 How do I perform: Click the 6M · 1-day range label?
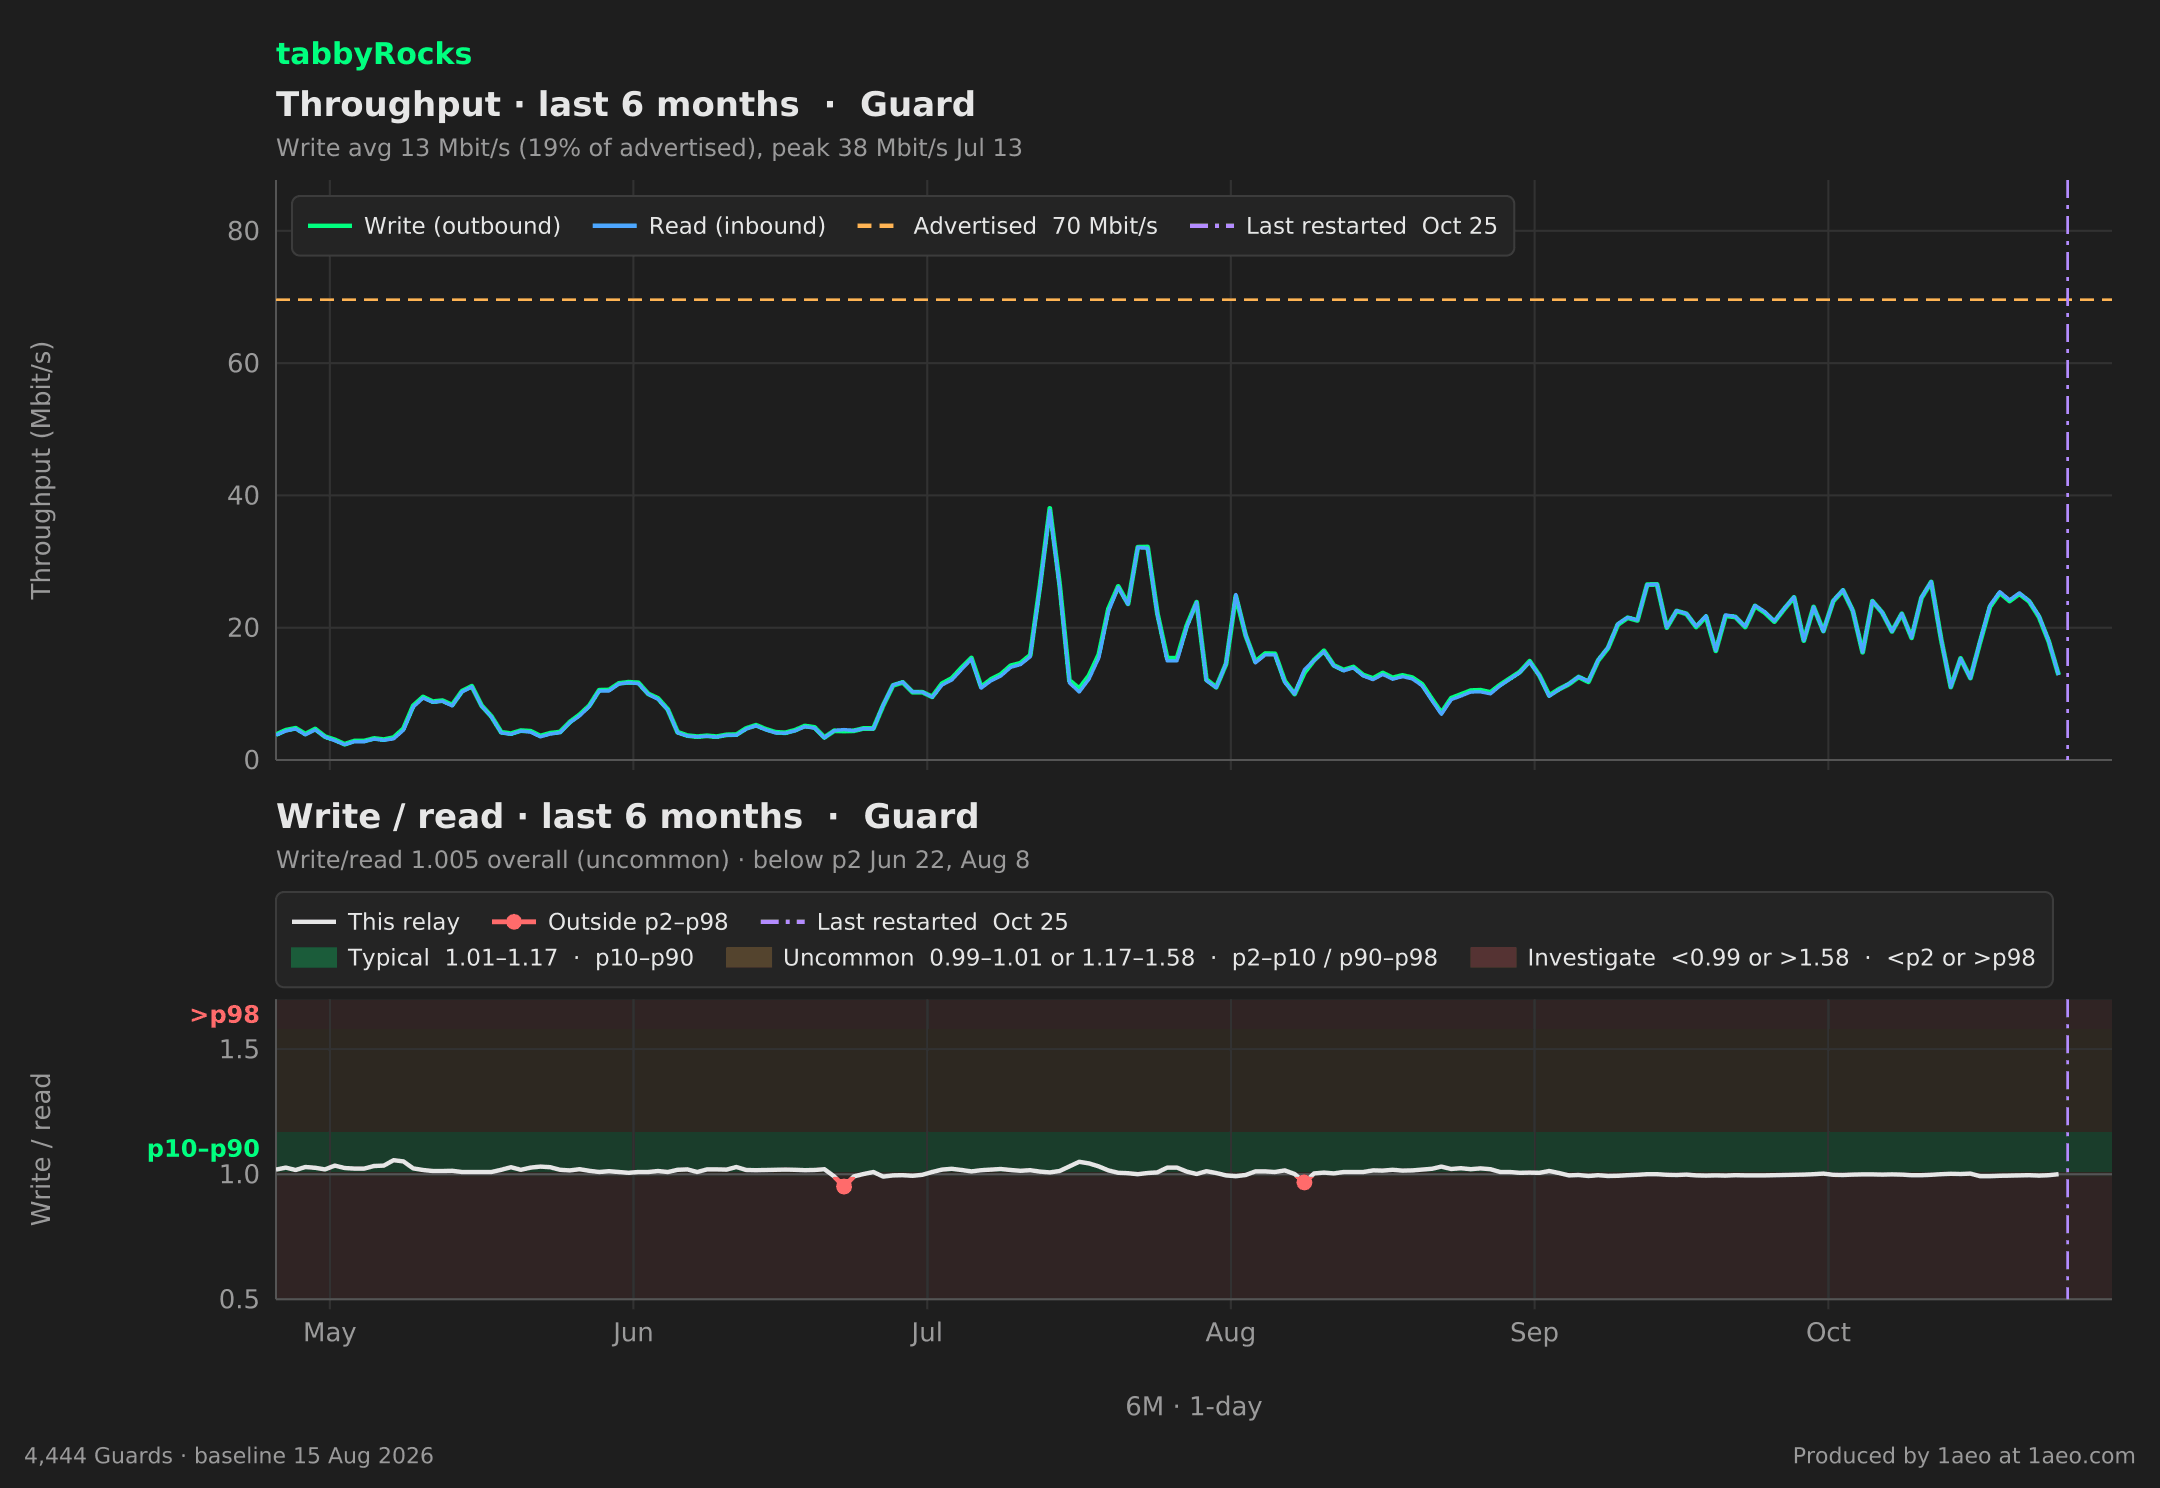[1194, 1406]
